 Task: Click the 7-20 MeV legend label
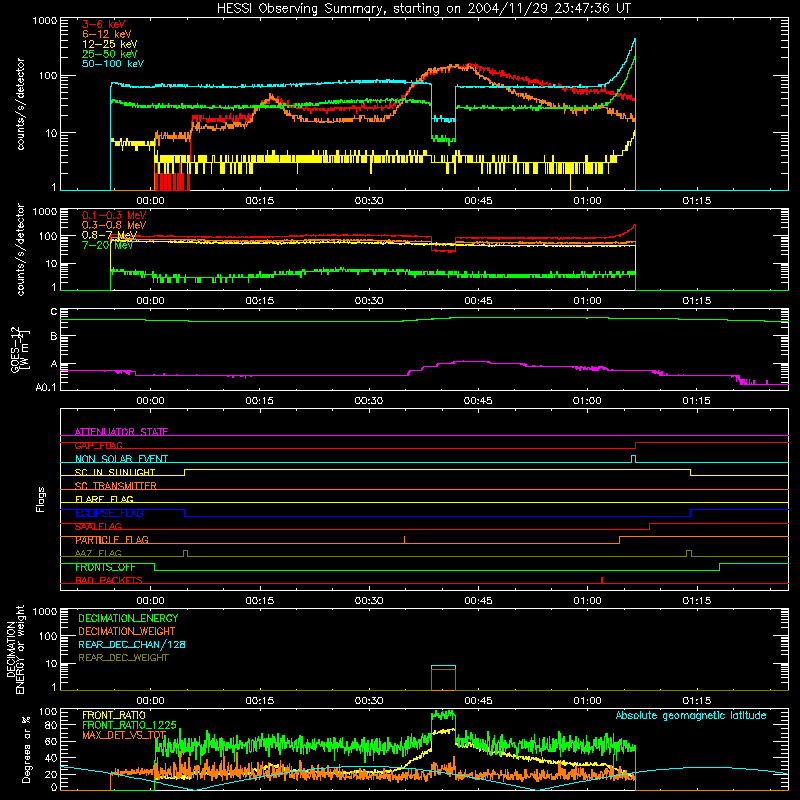pyautogui.click(x=107, y=245)
